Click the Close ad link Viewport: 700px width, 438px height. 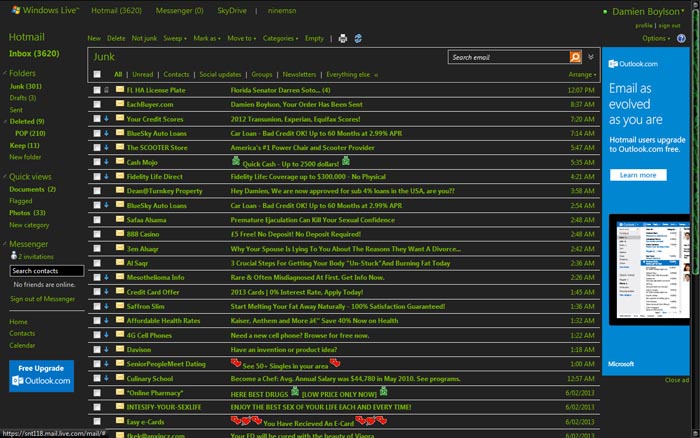click(676, 380)
